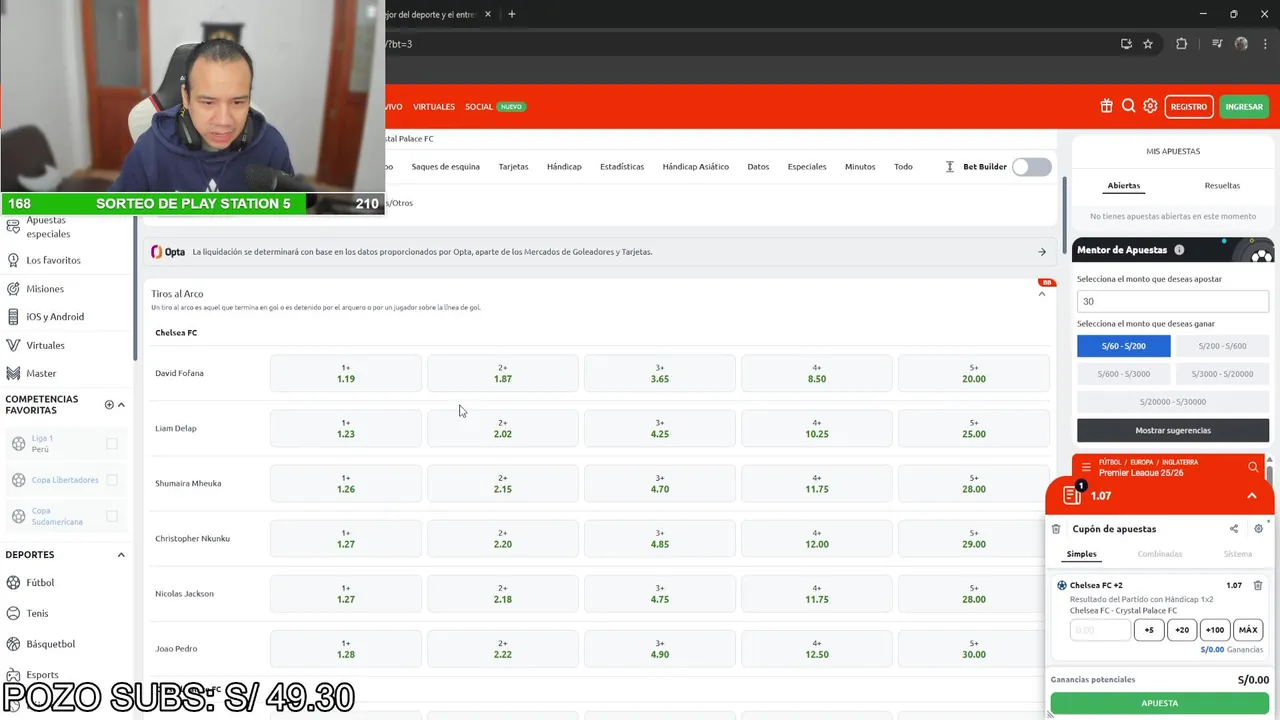The width and height of the screenshot is (1280, 720).
Task: Toggle the Bet Builder switch
Action: (1031, 167)
